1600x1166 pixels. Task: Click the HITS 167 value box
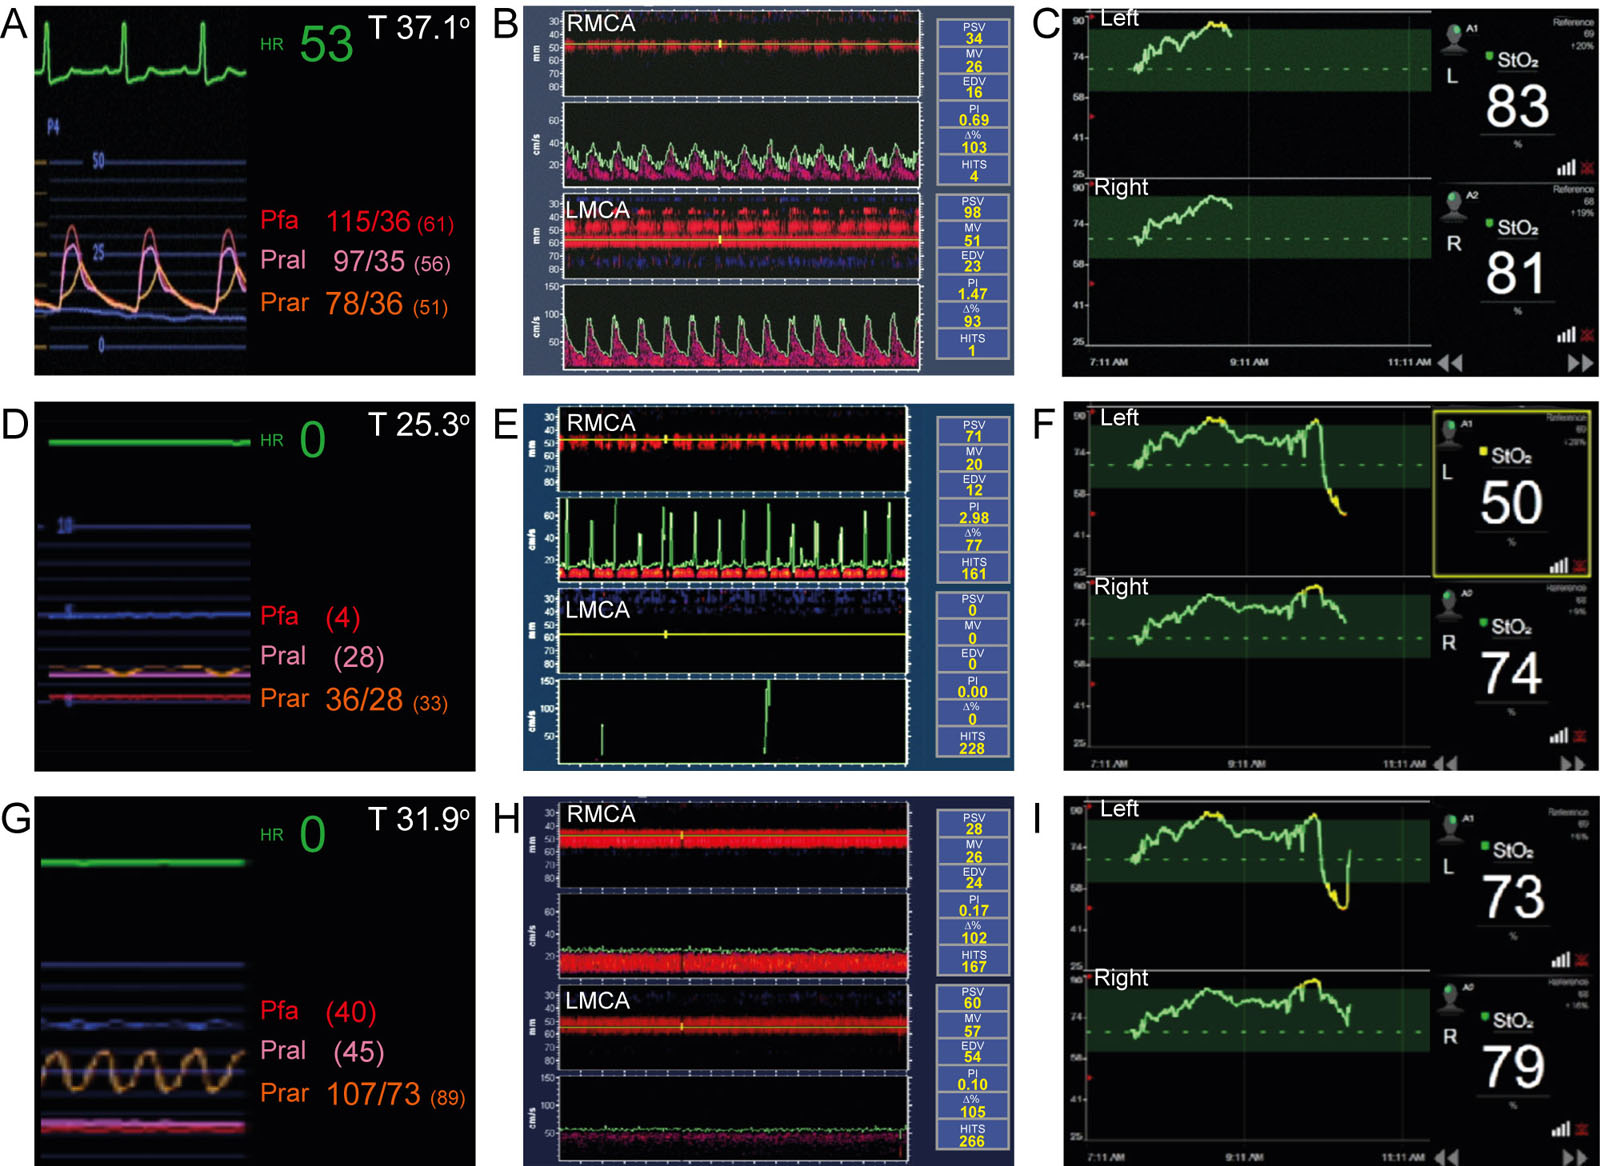[x=973, y=962]
